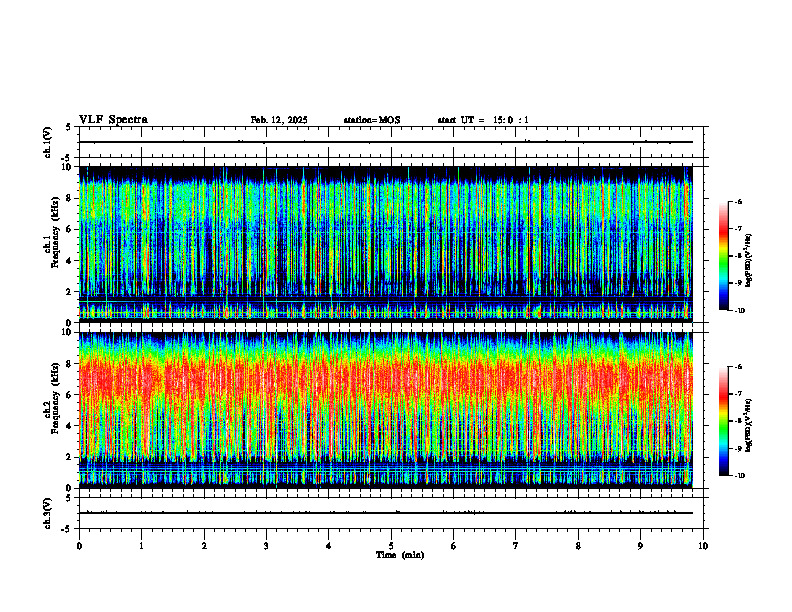Click the "ch.3(V)" axis label

click(x=48, y=513)
